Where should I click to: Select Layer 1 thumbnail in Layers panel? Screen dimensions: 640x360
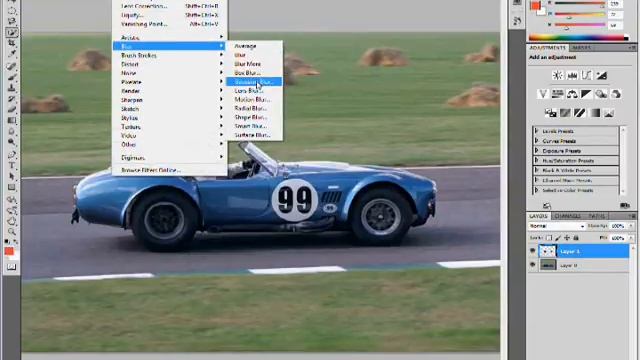coord(547,251)
